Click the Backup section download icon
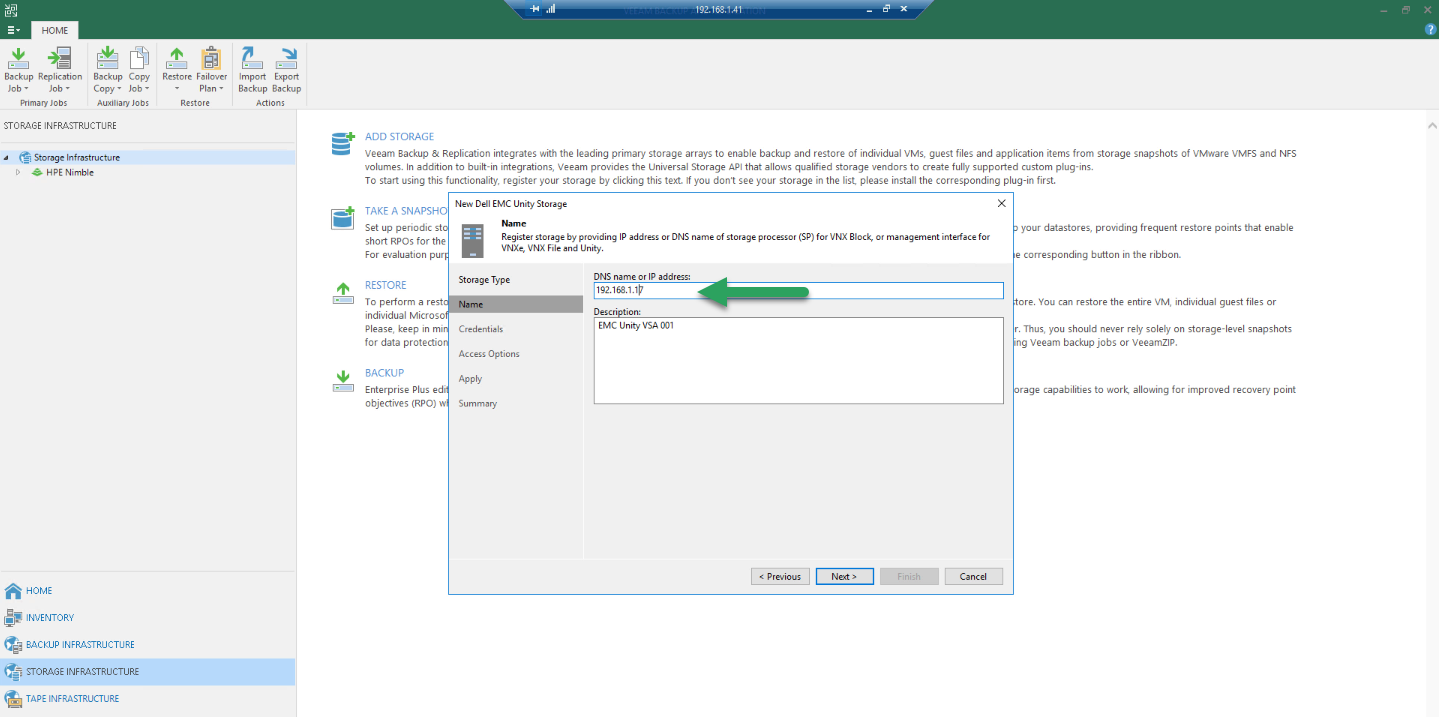The height and width of the screenshot is (717, 1439). tap(343, 380)
